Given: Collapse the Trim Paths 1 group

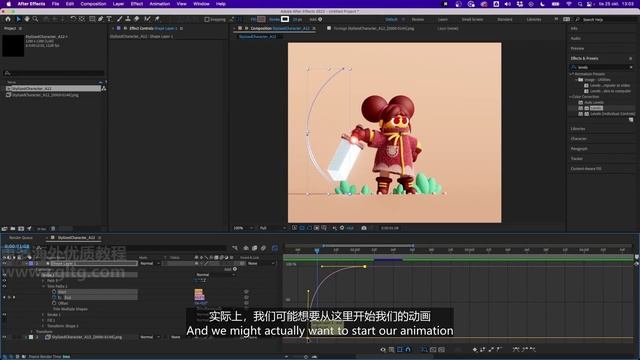Looking at the screenshot, I should point(44,287).
